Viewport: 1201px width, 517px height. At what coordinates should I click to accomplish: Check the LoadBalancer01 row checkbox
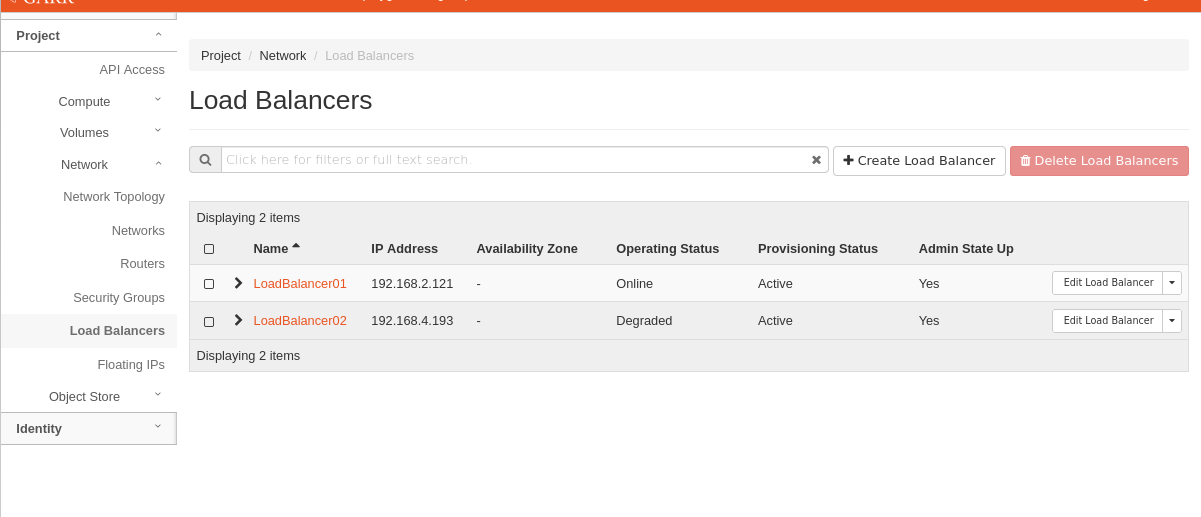click(209, 284)
